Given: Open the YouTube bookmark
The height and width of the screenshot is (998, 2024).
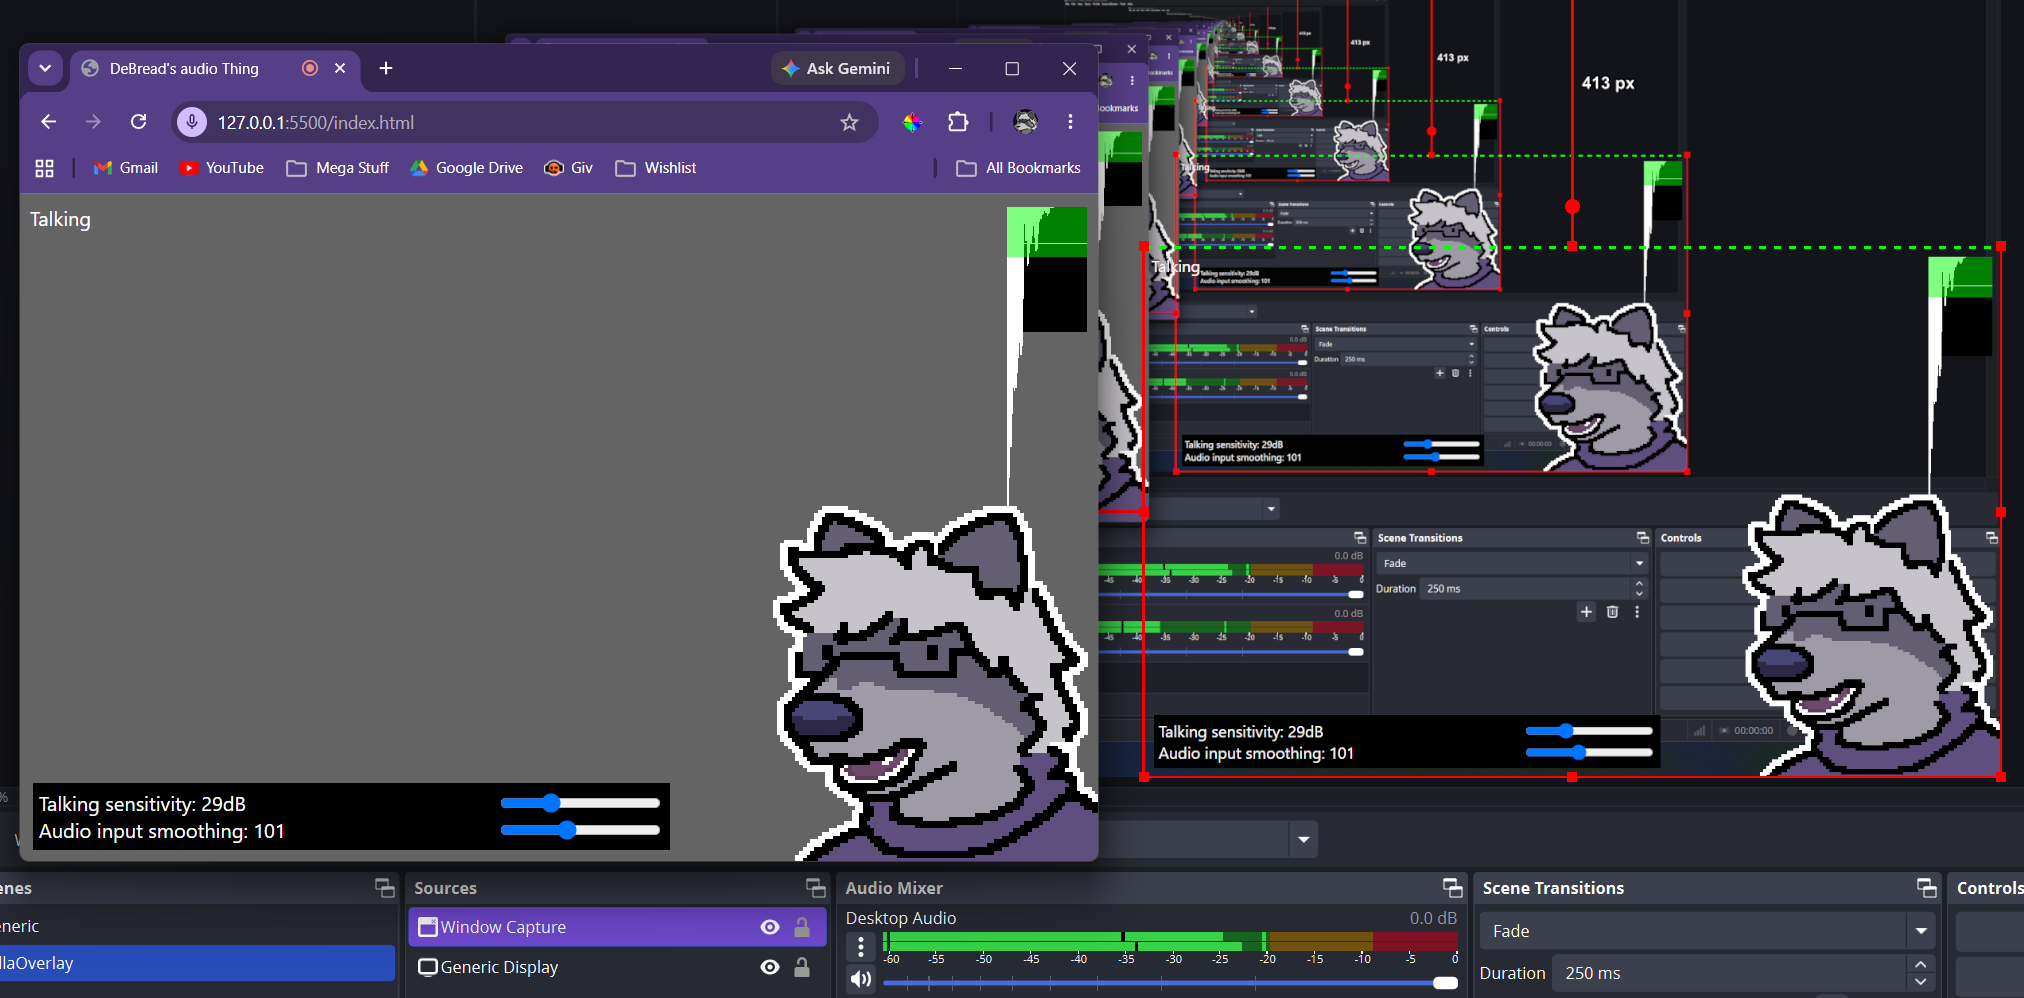Looking at the screenshot, I should coord(221,168).
